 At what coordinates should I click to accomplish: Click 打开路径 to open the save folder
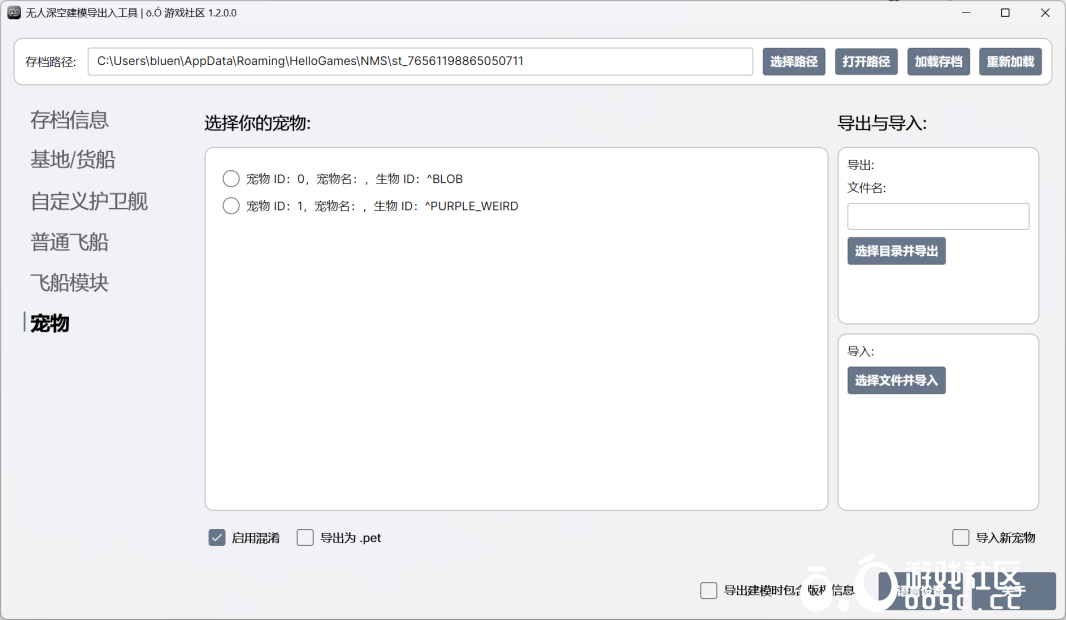[x=865, y=61]
